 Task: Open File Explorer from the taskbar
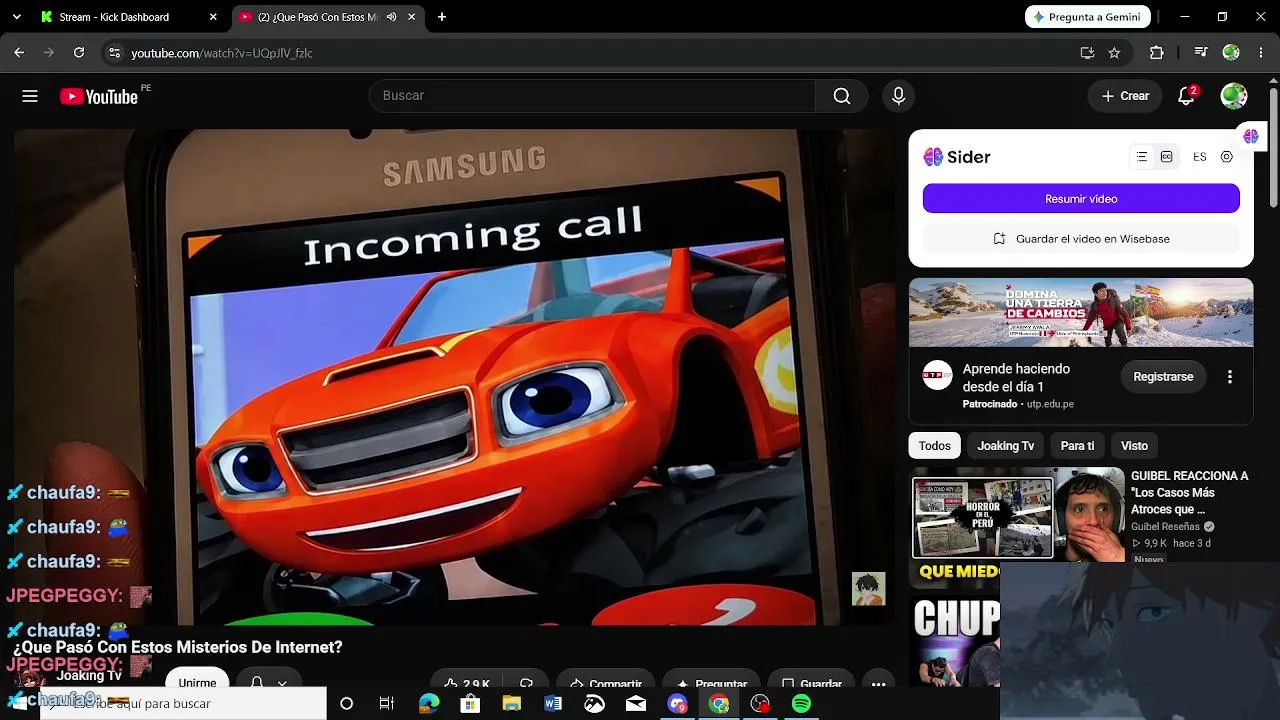(x=511, y=704)
